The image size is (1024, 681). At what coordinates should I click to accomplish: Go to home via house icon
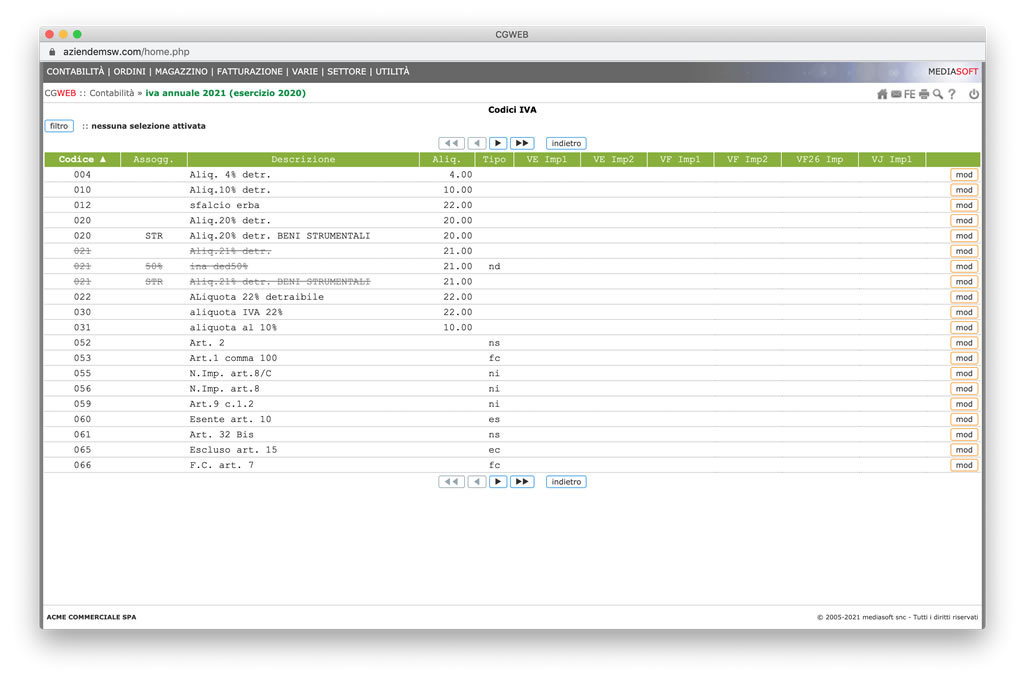tap(882, 94)
